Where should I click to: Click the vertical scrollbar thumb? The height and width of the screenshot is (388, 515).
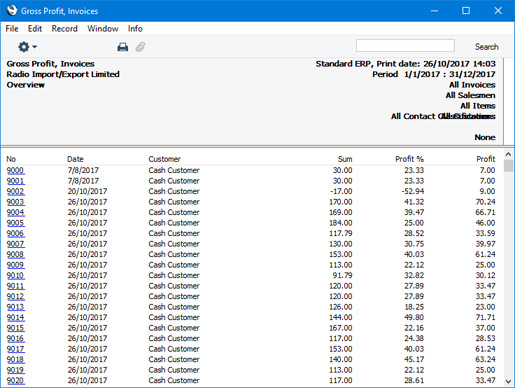click(508, 166)
